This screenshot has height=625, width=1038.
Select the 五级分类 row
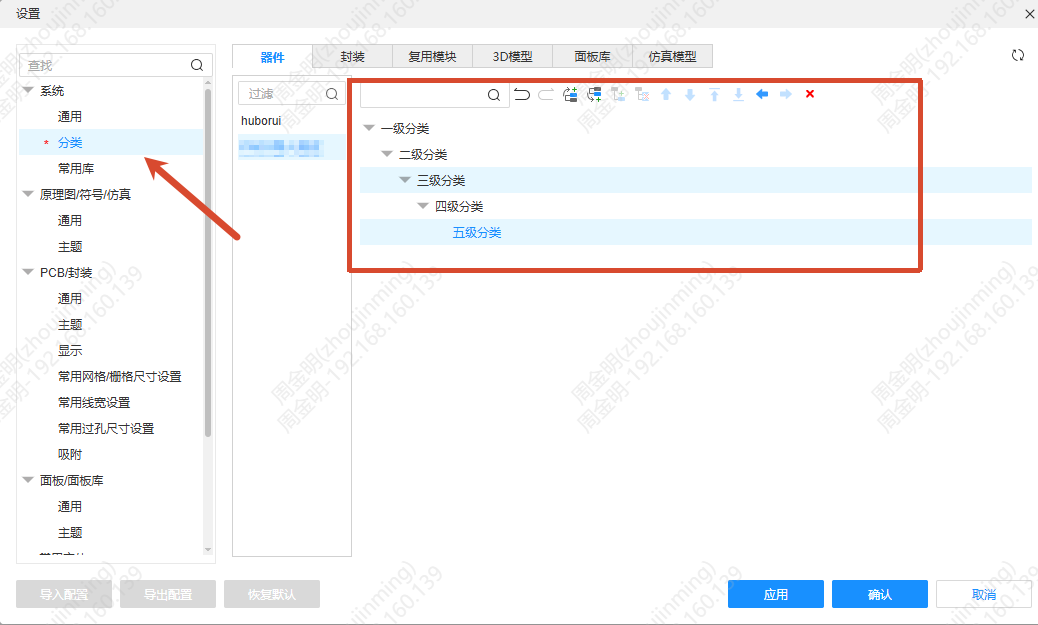tap(696, 232)
